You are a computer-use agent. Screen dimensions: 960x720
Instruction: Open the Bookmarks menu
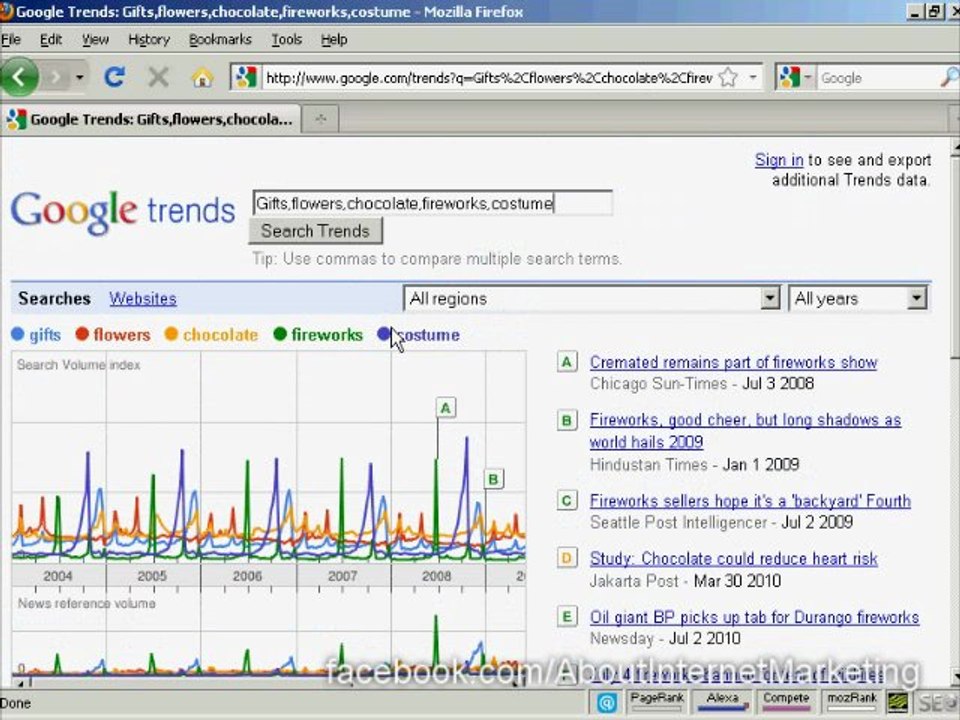(220, 40)
